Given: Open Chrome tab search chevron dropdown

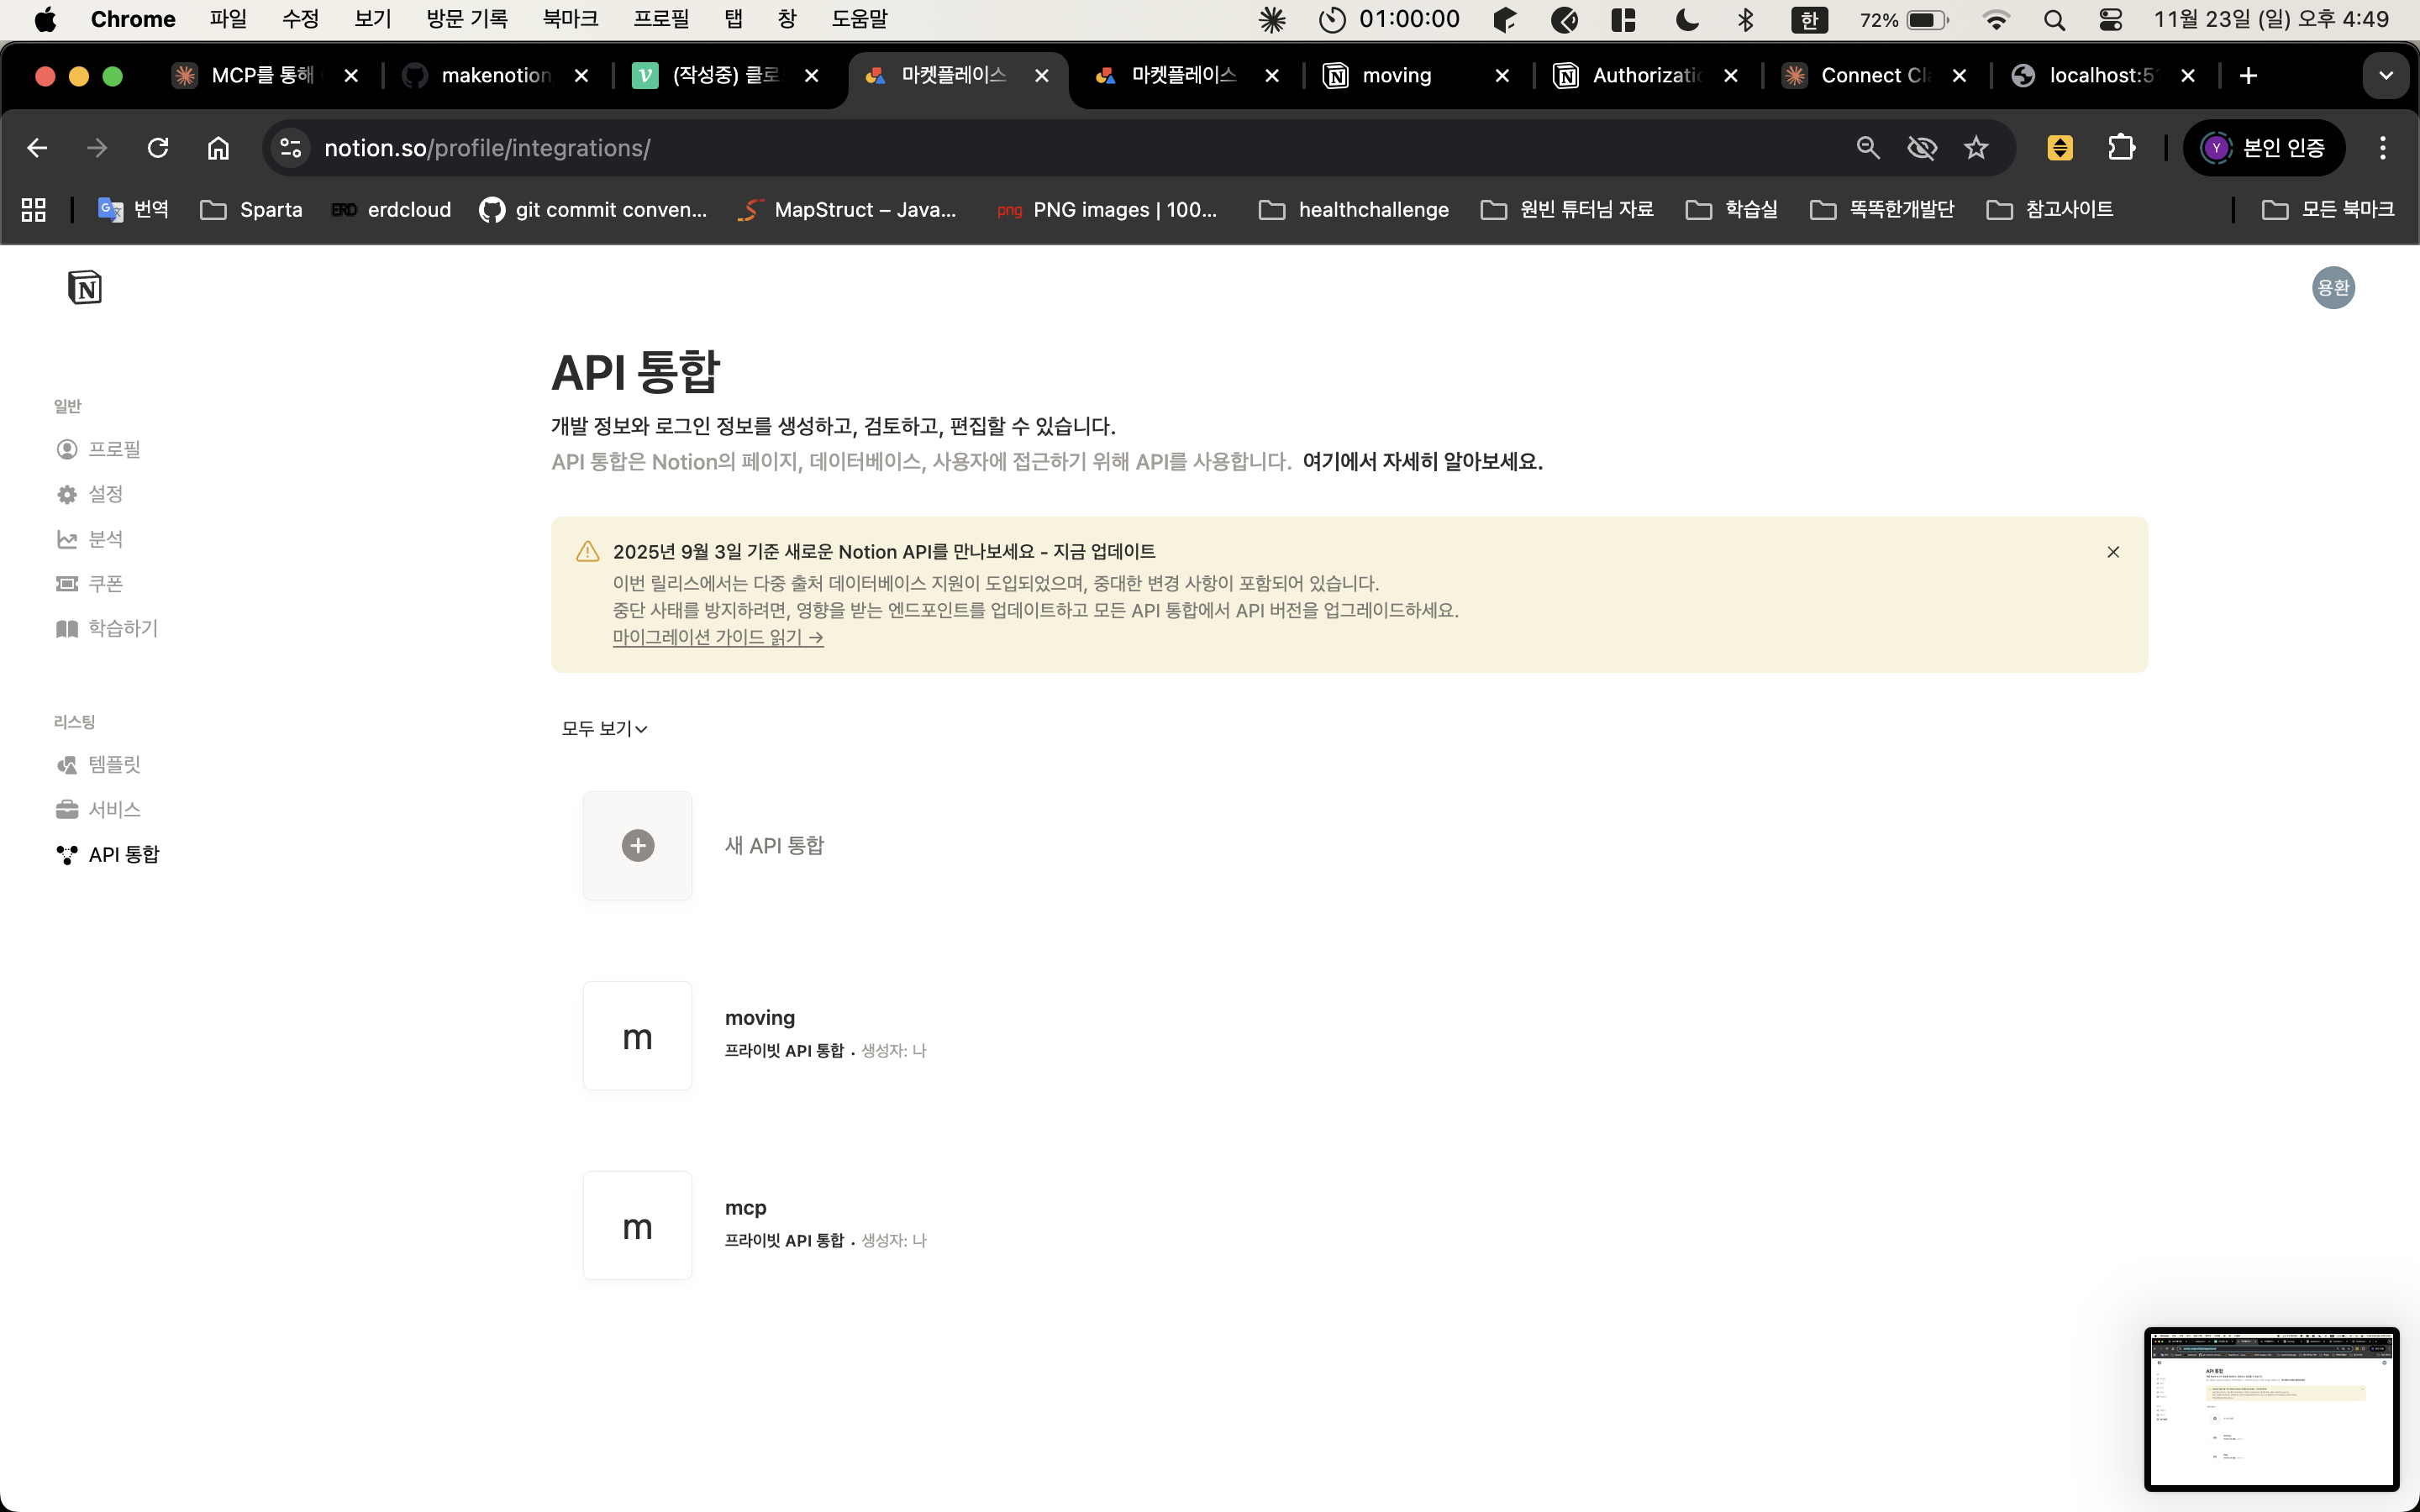Looking at the screenshot, I should (x=2386, y=76).
